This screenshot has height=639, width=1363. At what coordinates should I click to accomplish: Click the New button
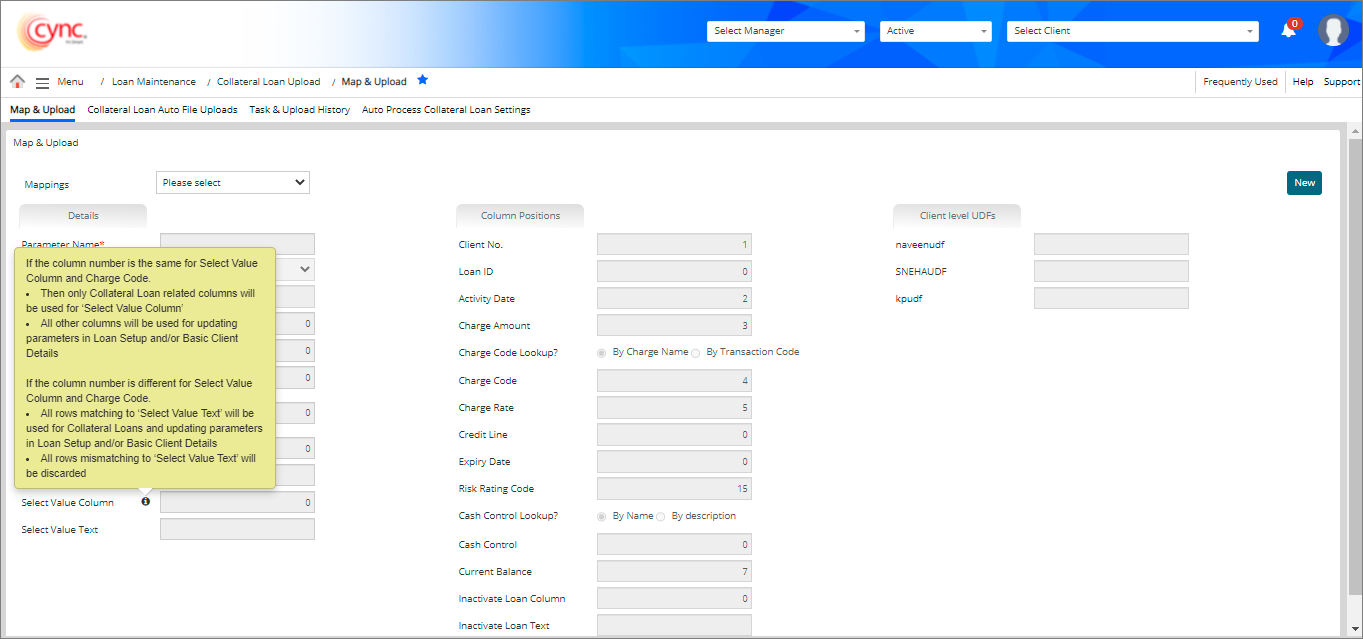[x=1304, y=183]
